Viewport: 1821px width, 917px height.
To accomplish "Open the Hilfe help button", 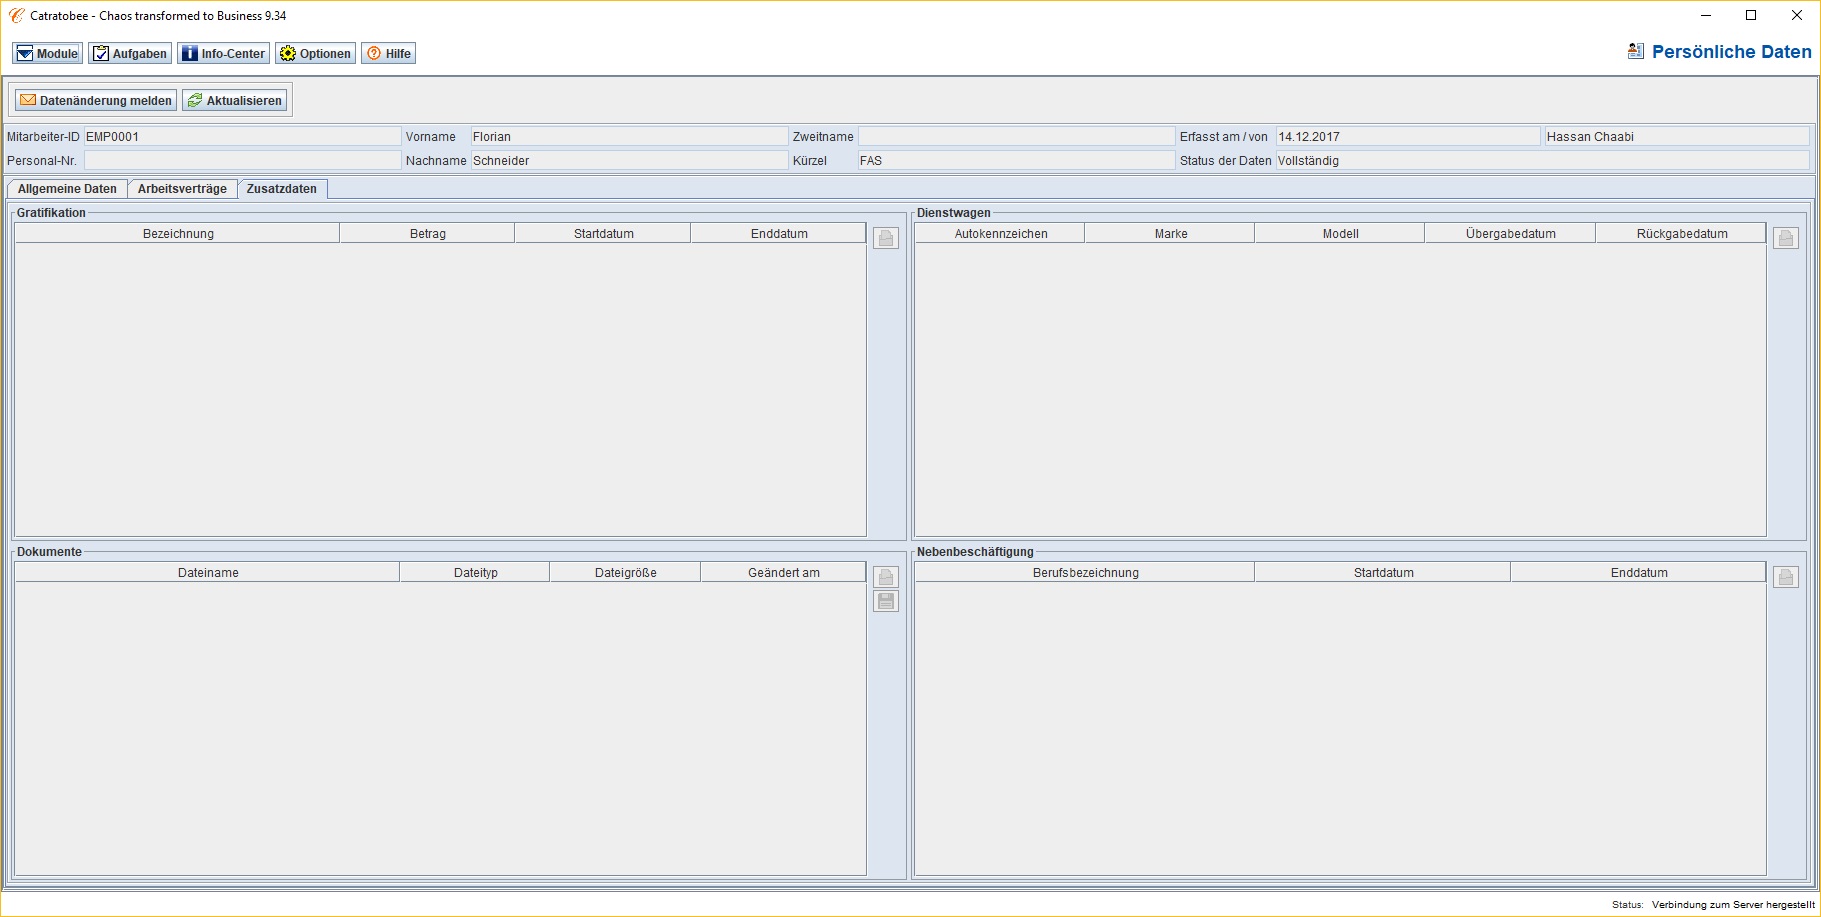I will (x=388, y=54).
